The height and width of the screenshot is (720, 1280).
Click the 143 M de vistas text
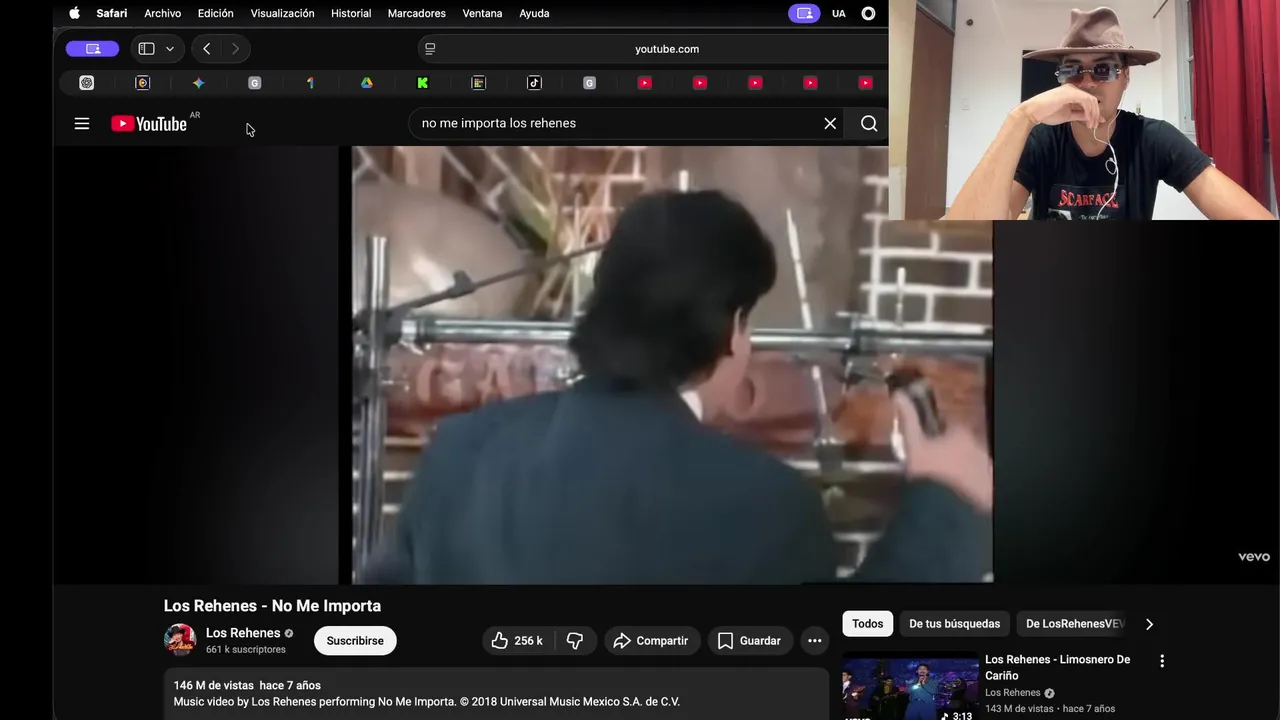[1019, 709]
